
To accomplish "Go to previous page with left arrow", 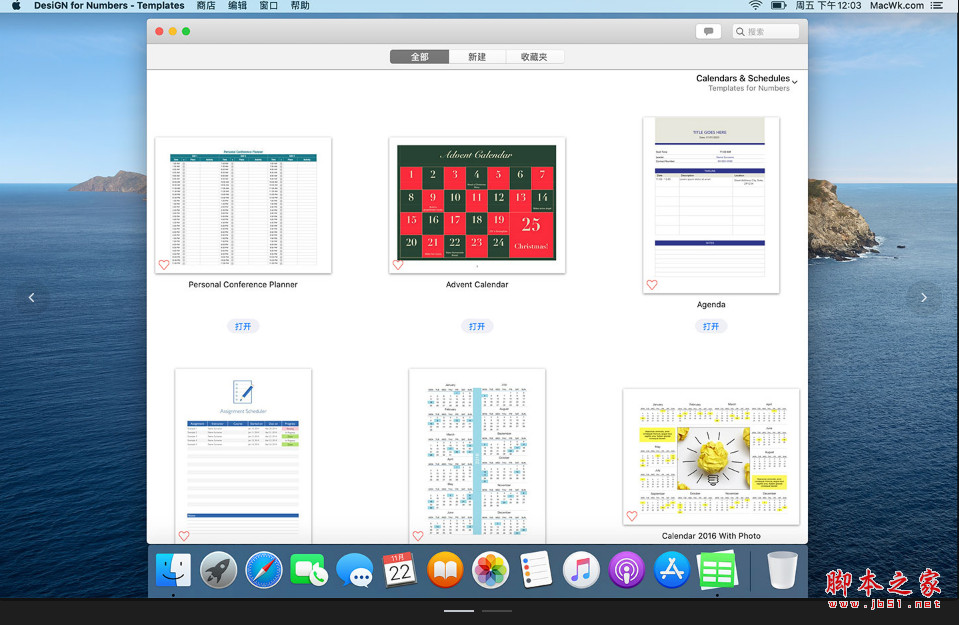I will tap(31, 297).
